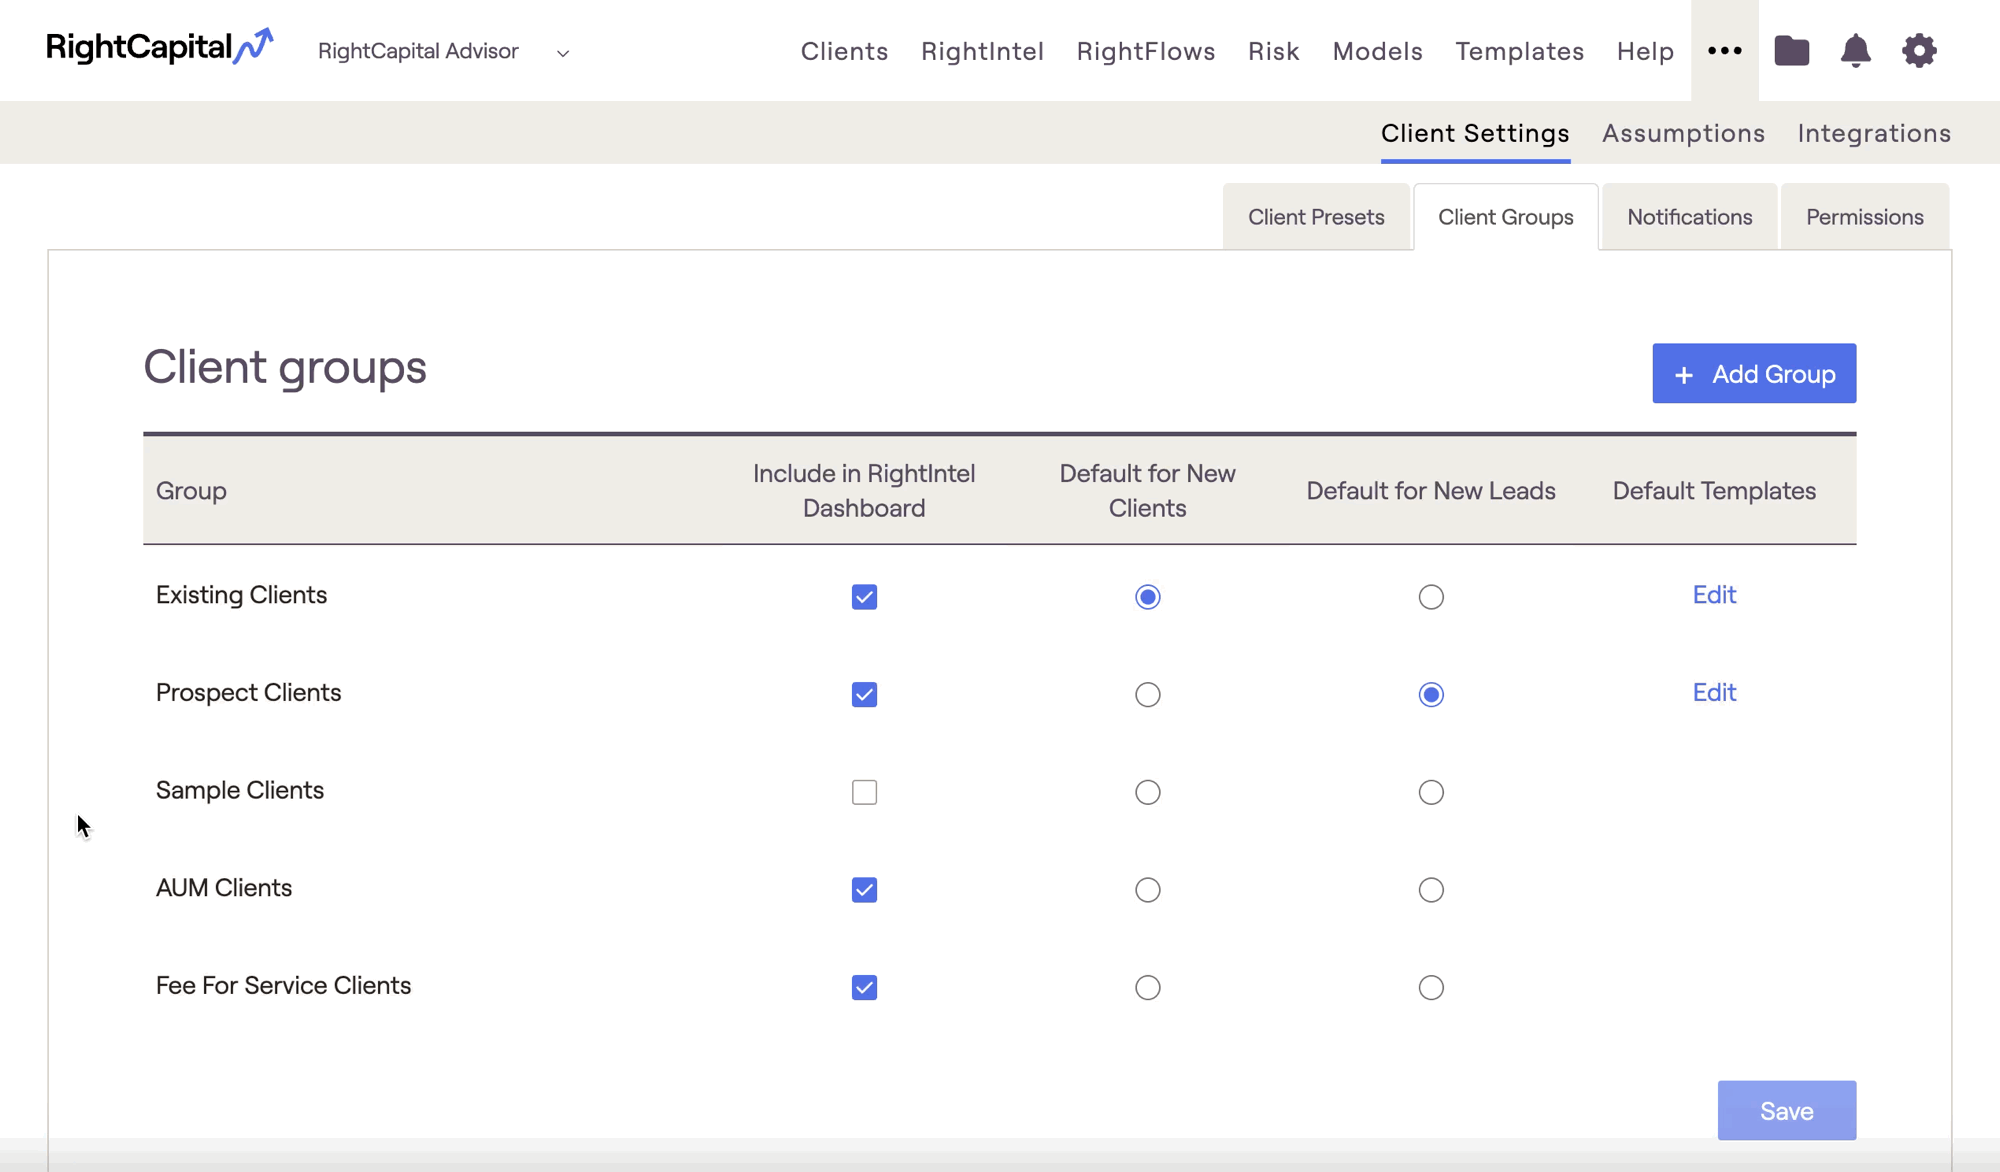Click the Default for New Clients header
The image size is (2000, 1172).
[1147, 491]
